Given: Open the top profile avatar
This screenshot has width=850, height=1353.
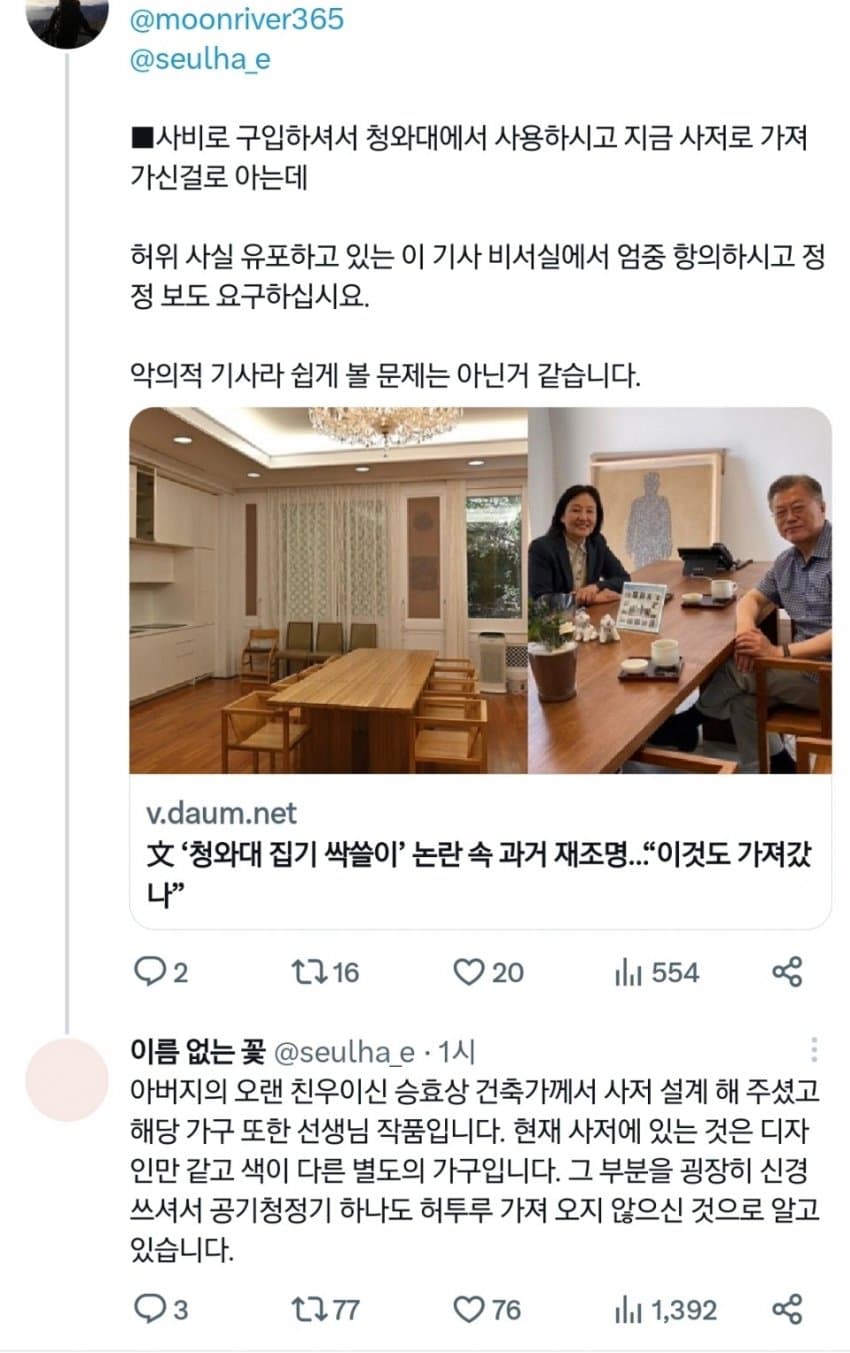Looking at the screenshot, I should [67, 20].
